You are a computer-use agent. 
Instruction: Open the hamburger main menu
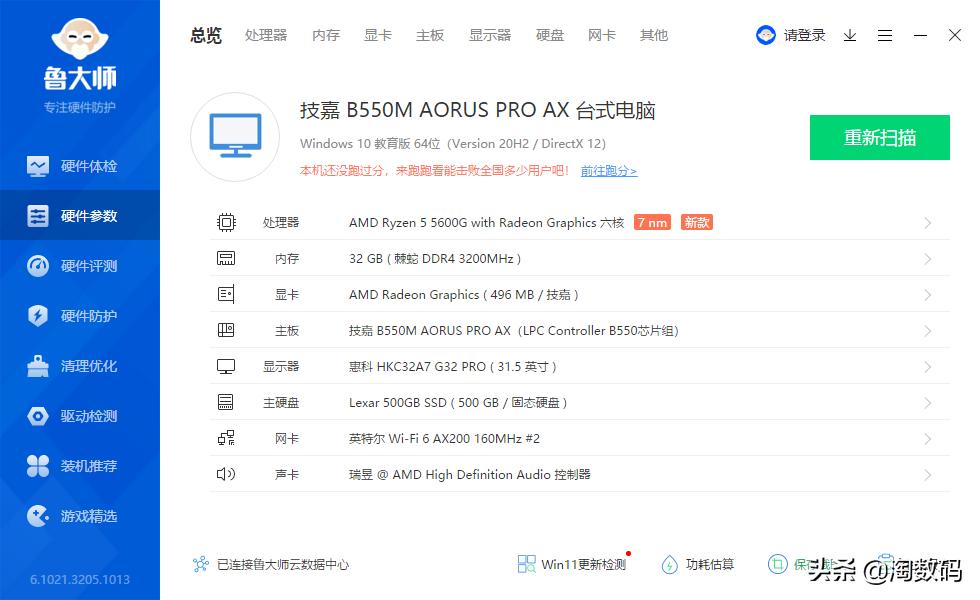(x=884, y=35)
